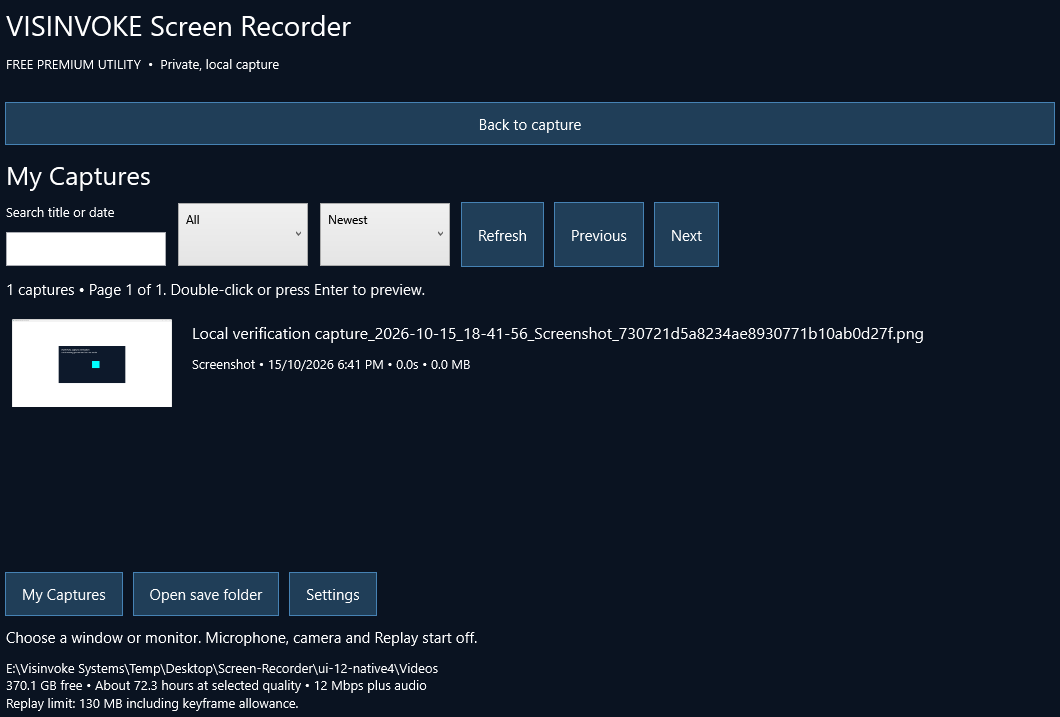
Task: Click the Choose a window or monitor hint
Action: click(242, 638)
